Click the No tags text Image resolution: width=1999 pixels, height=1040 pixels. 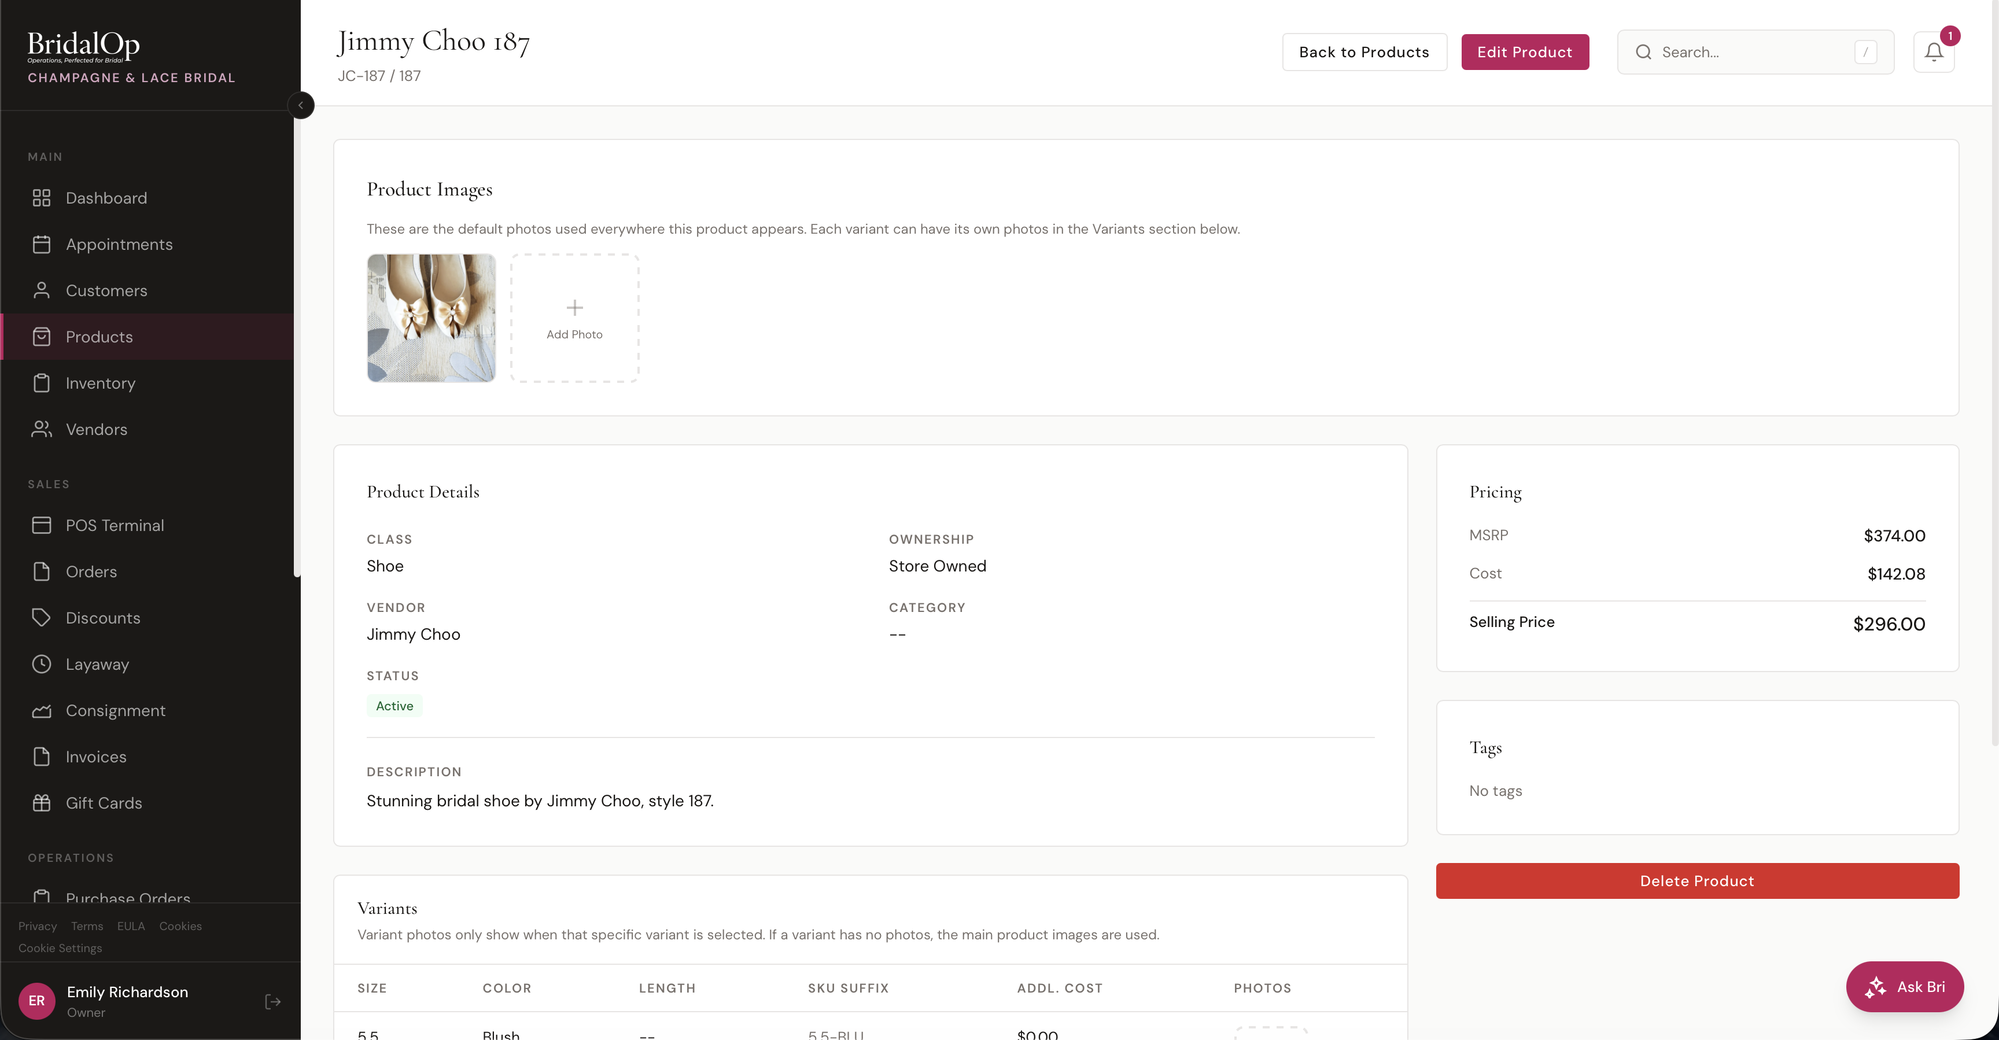pos(1496,791)
